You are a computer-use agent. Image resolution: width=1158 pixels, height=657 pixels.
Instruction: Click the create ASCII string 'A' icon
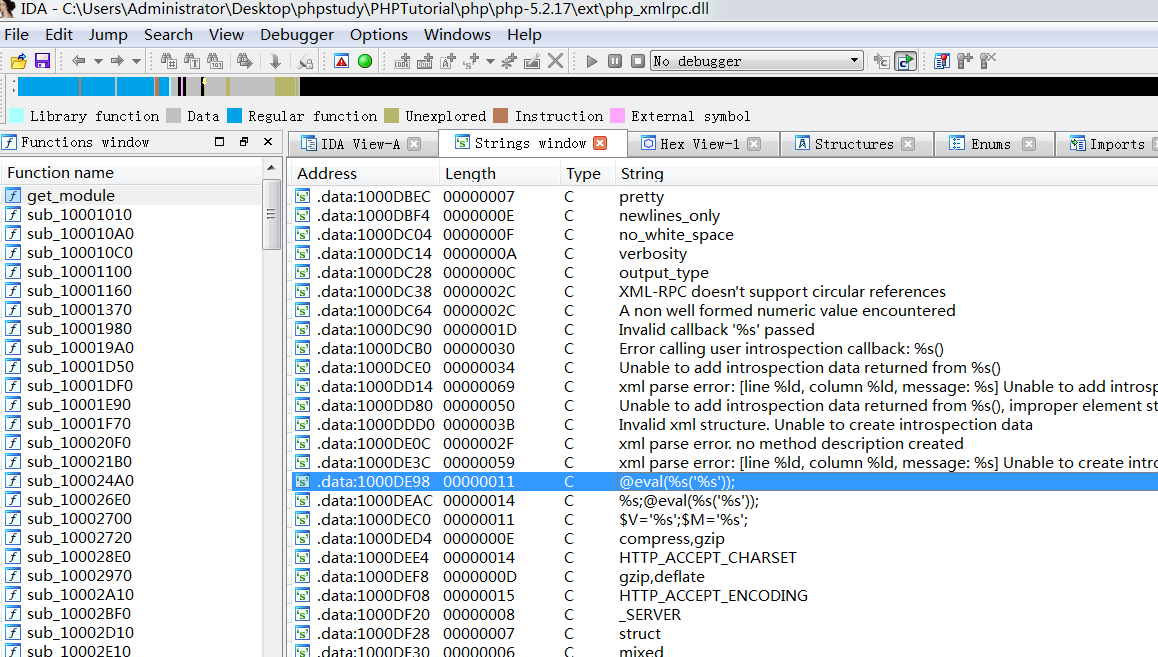coord(448,61)
